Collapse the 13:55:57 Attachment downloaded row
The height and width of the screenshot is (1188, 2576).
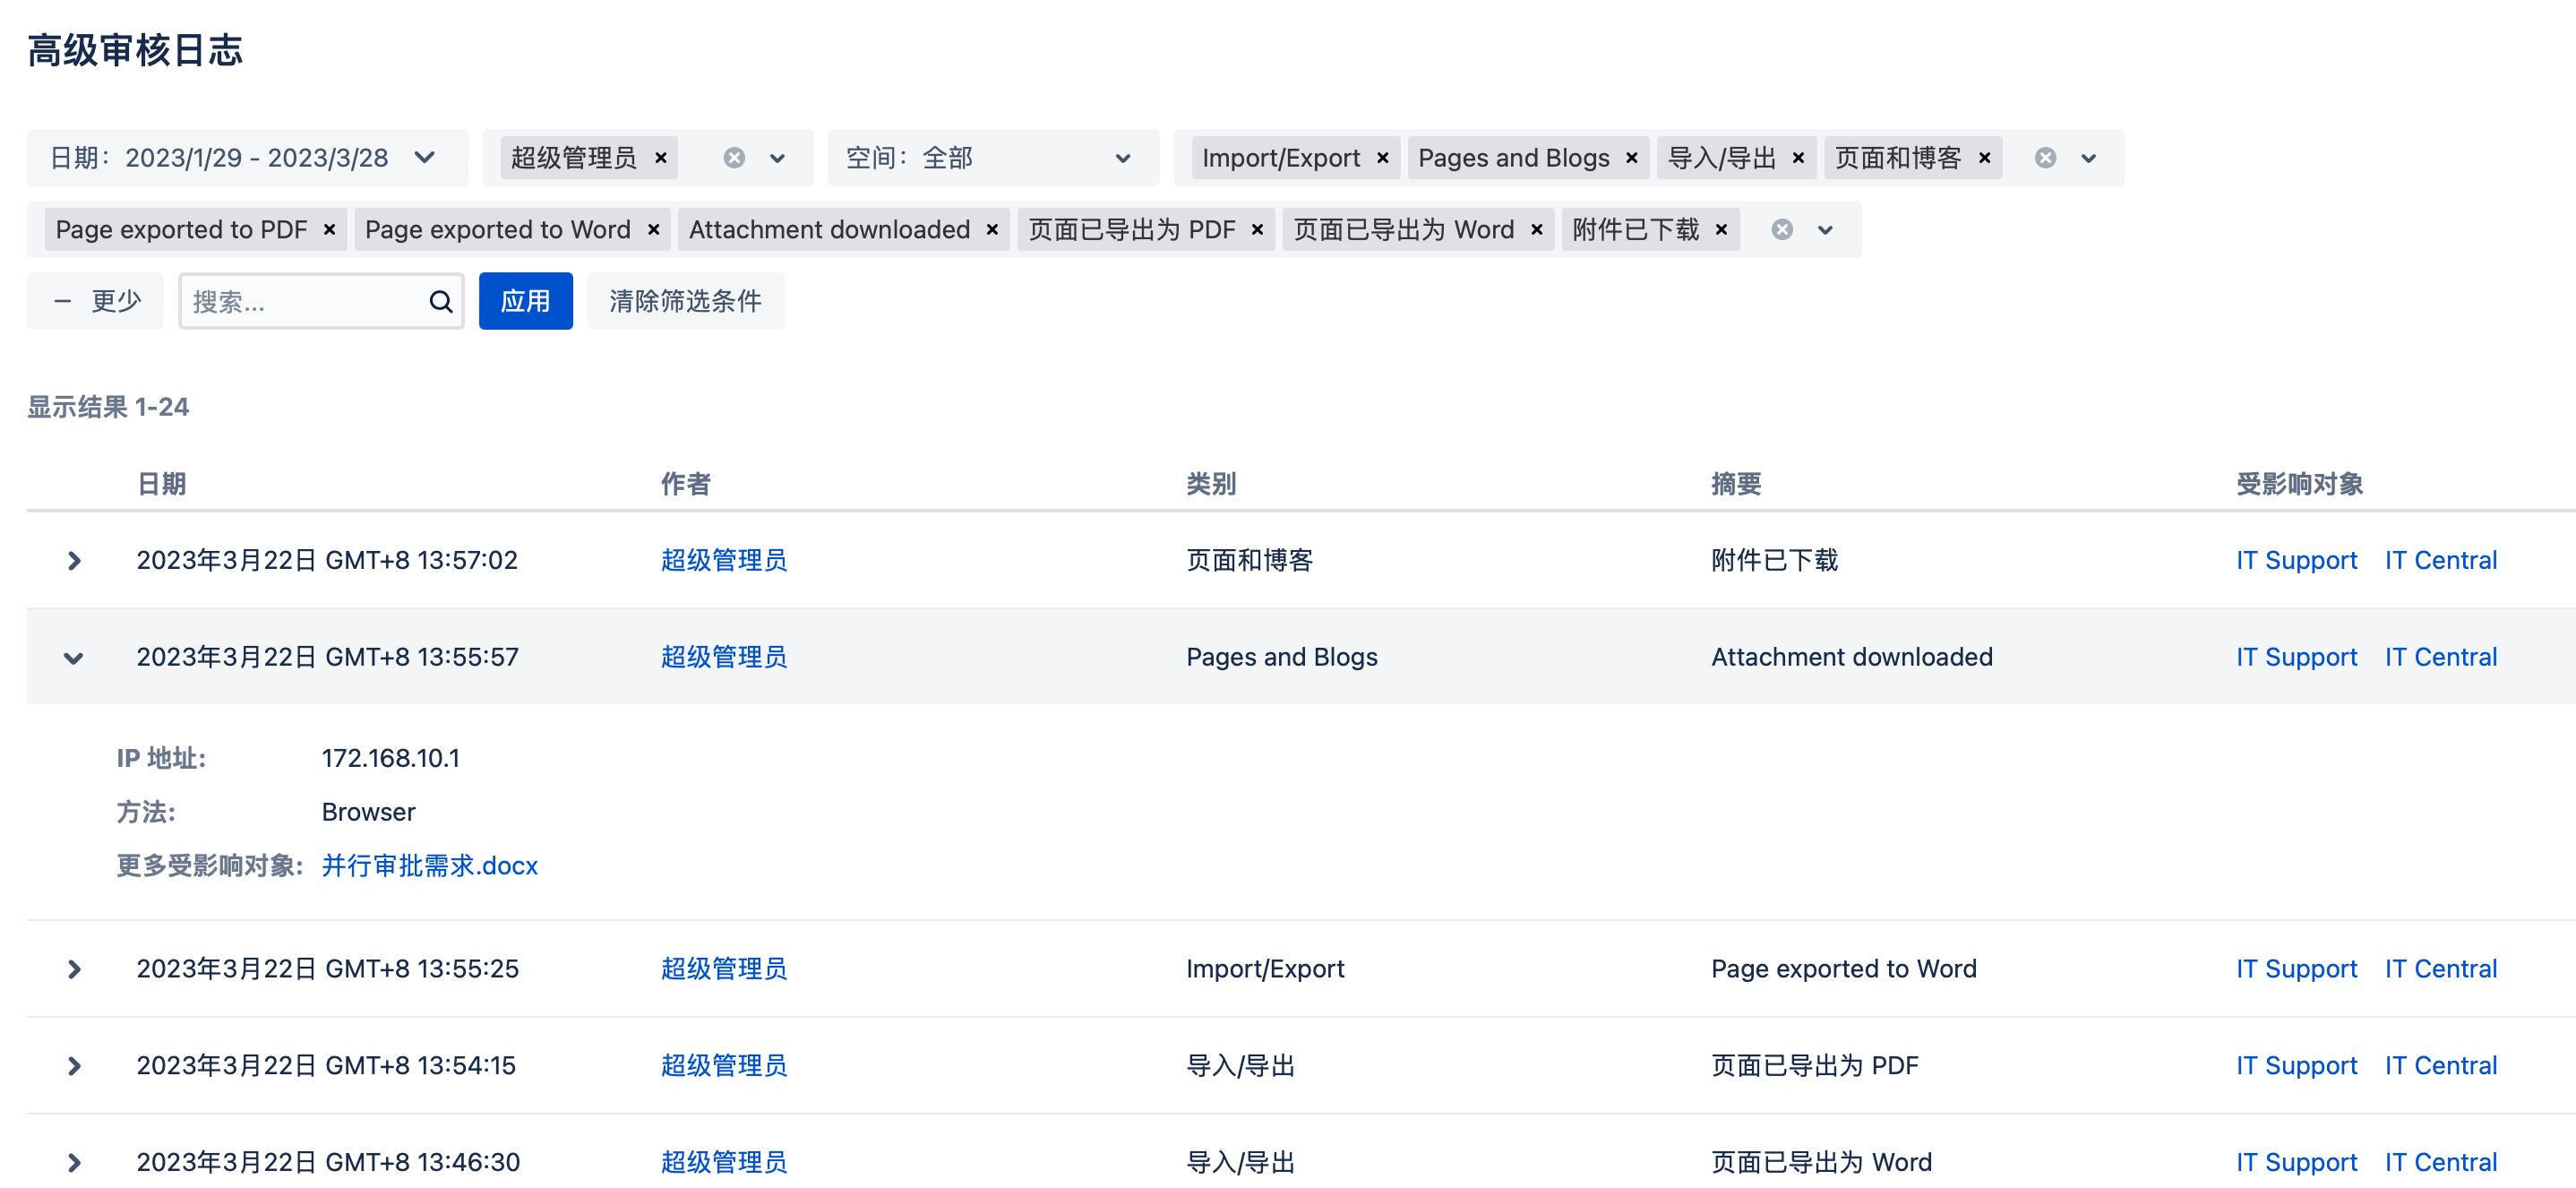[x=73, y=658]
